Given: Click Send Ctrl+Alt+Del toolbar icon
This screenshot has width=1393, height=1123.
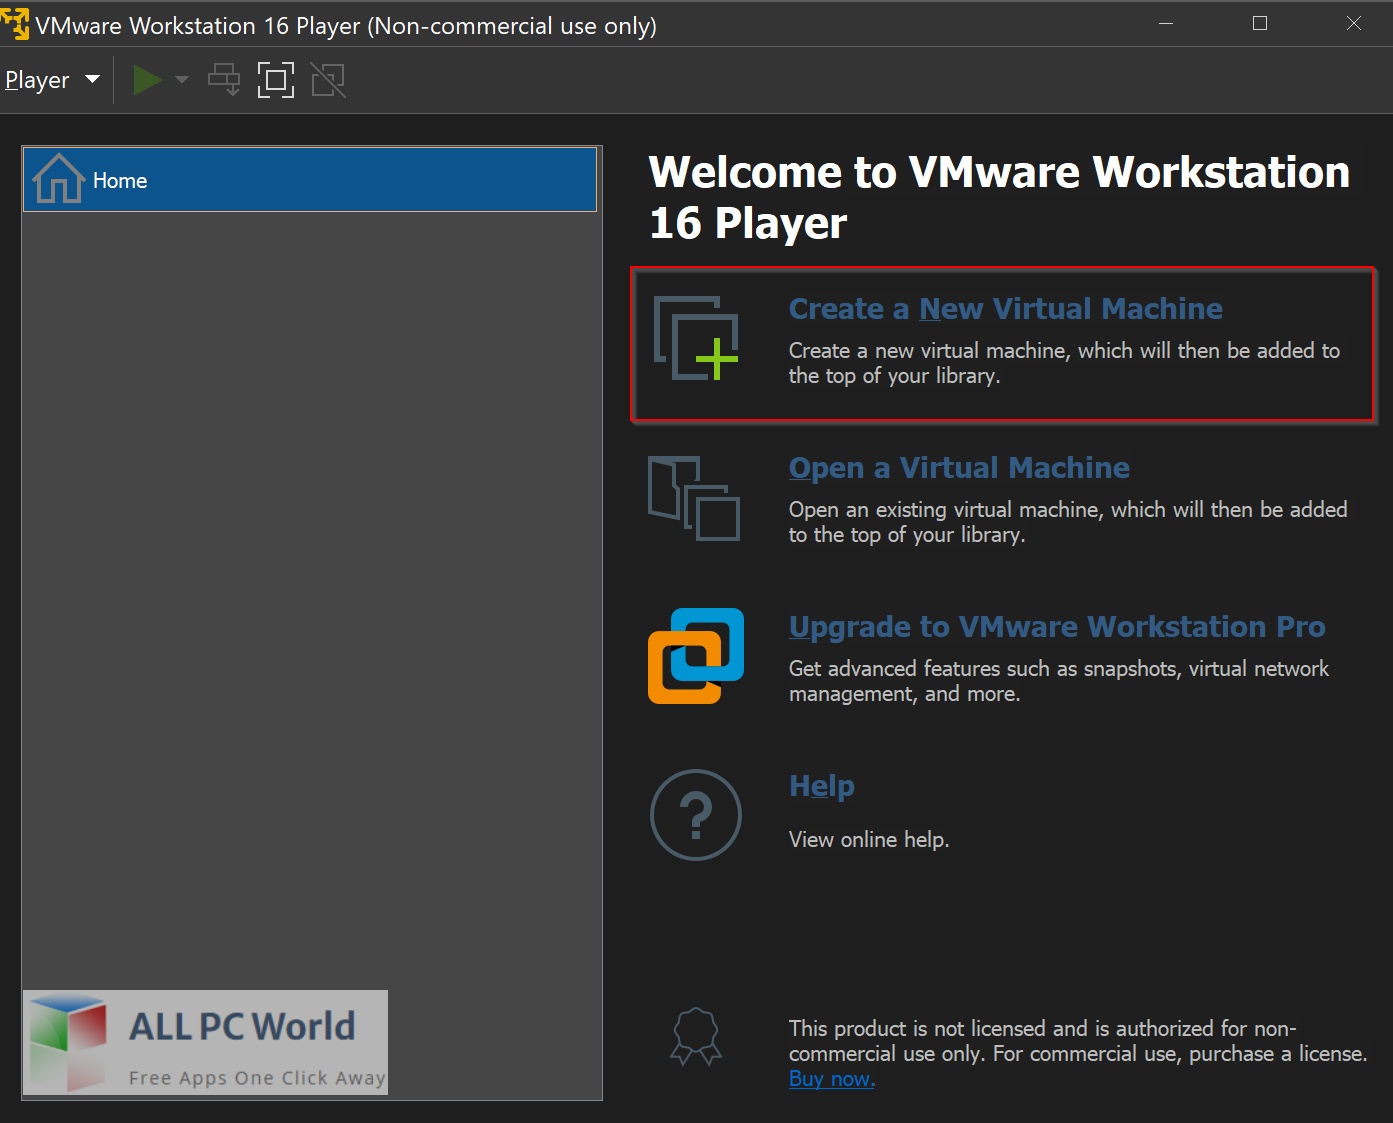Looking at the screenshot, I should (x=224, y=80).
